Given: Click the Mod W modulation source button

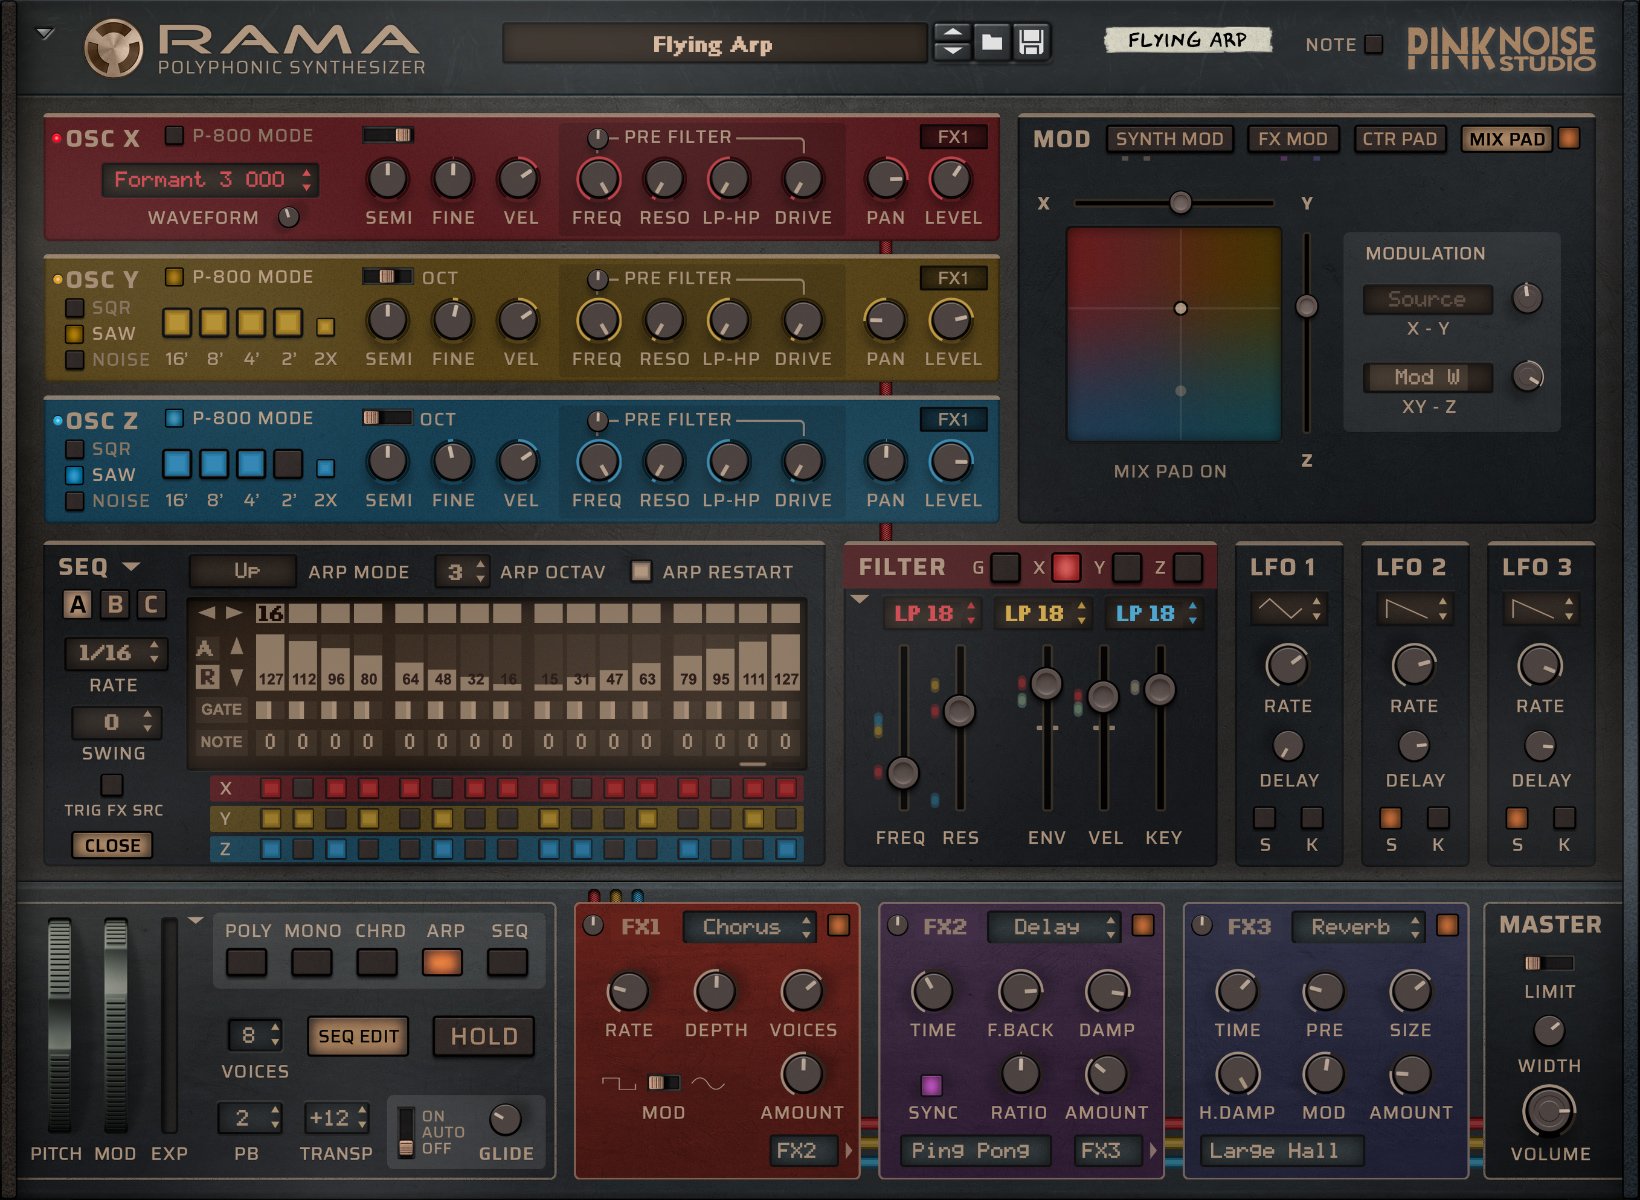Looking at the screenshot, I should coord(1428,377).
